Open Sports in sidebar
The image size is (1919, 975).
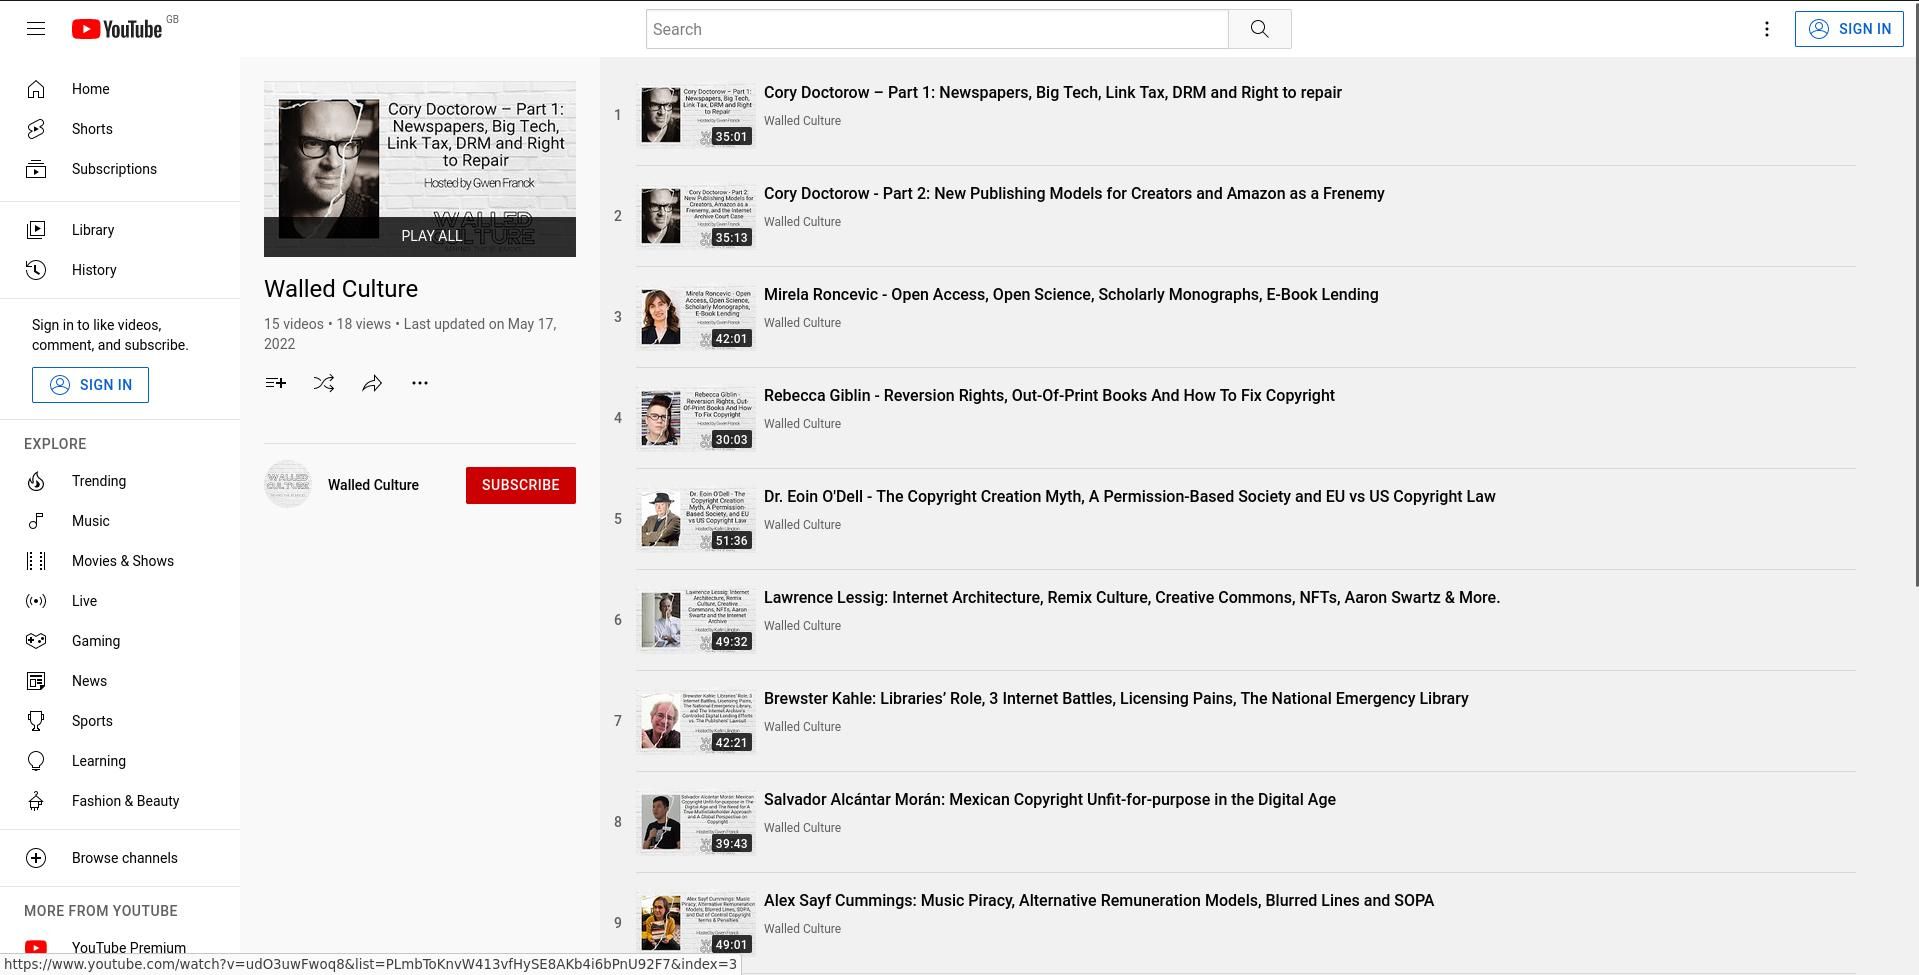(x=120, y=721)
